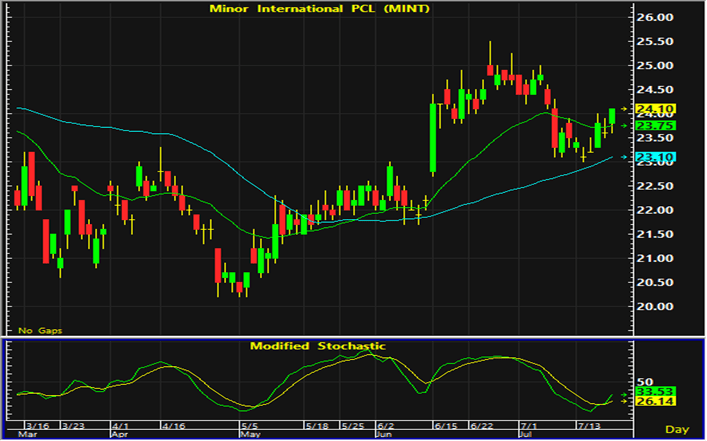The height and width of the screenshot is (441, 707).
Task: Click the Mar month label
Action: (26, 435)
